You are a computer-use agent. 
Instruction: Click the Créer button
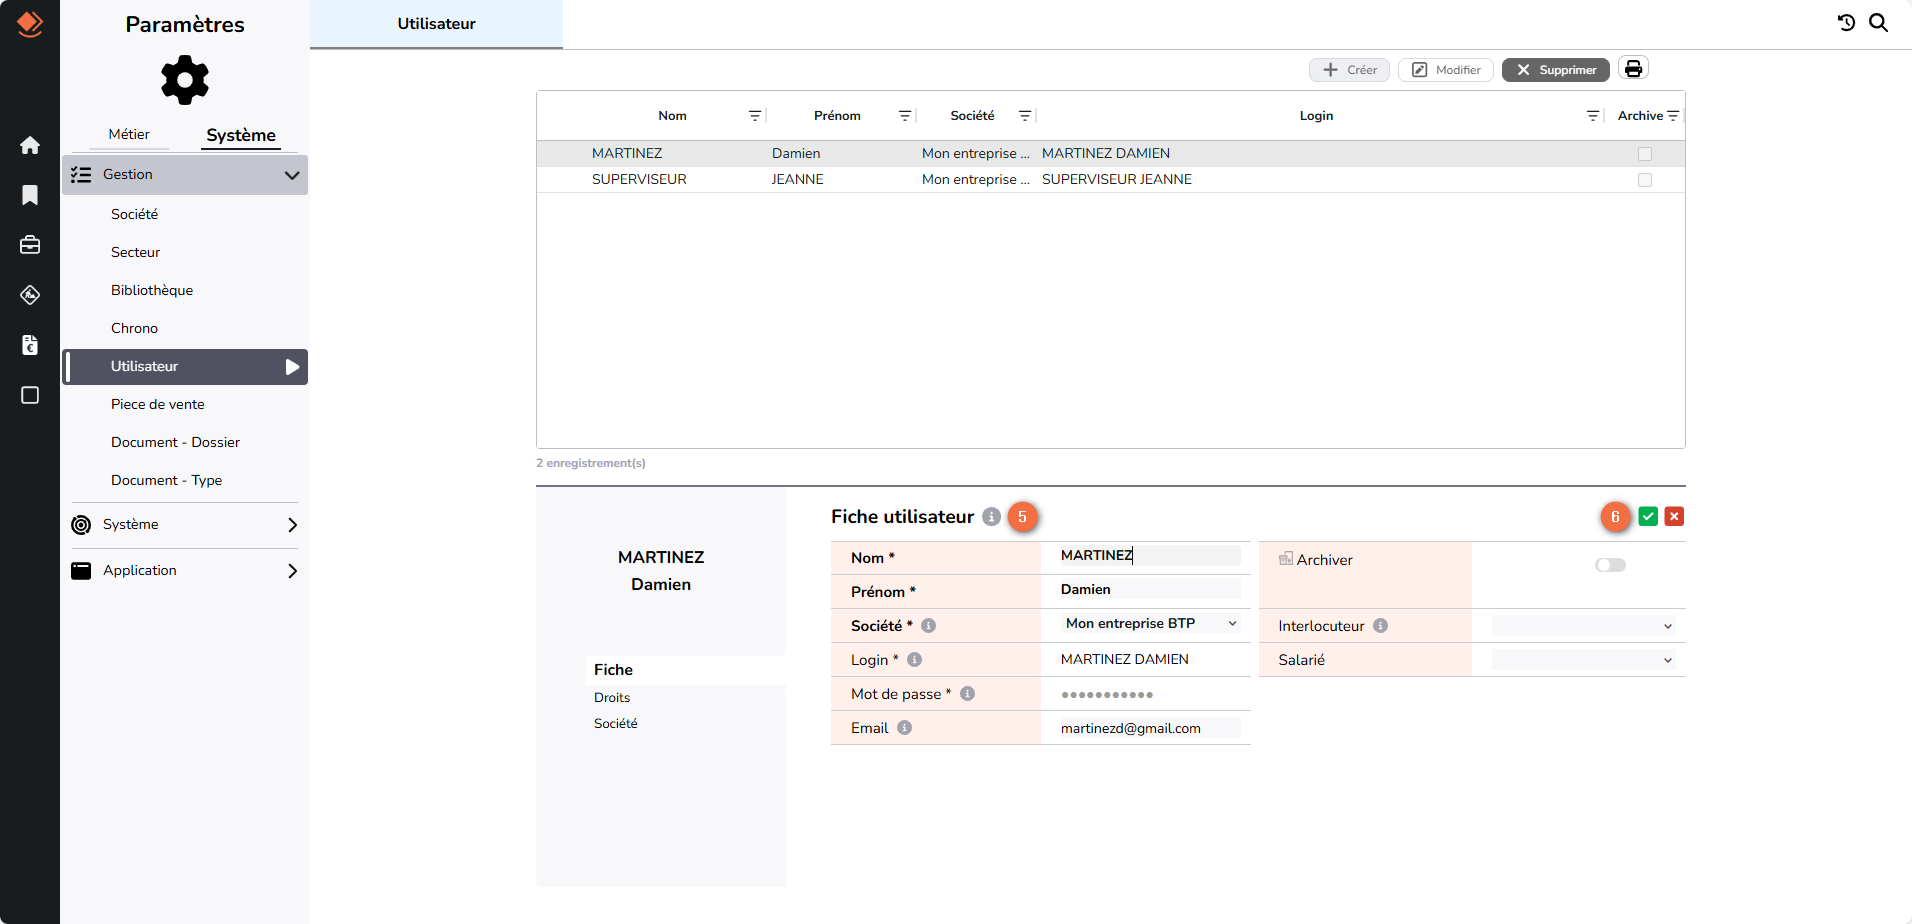click(x=1349, y=70)
